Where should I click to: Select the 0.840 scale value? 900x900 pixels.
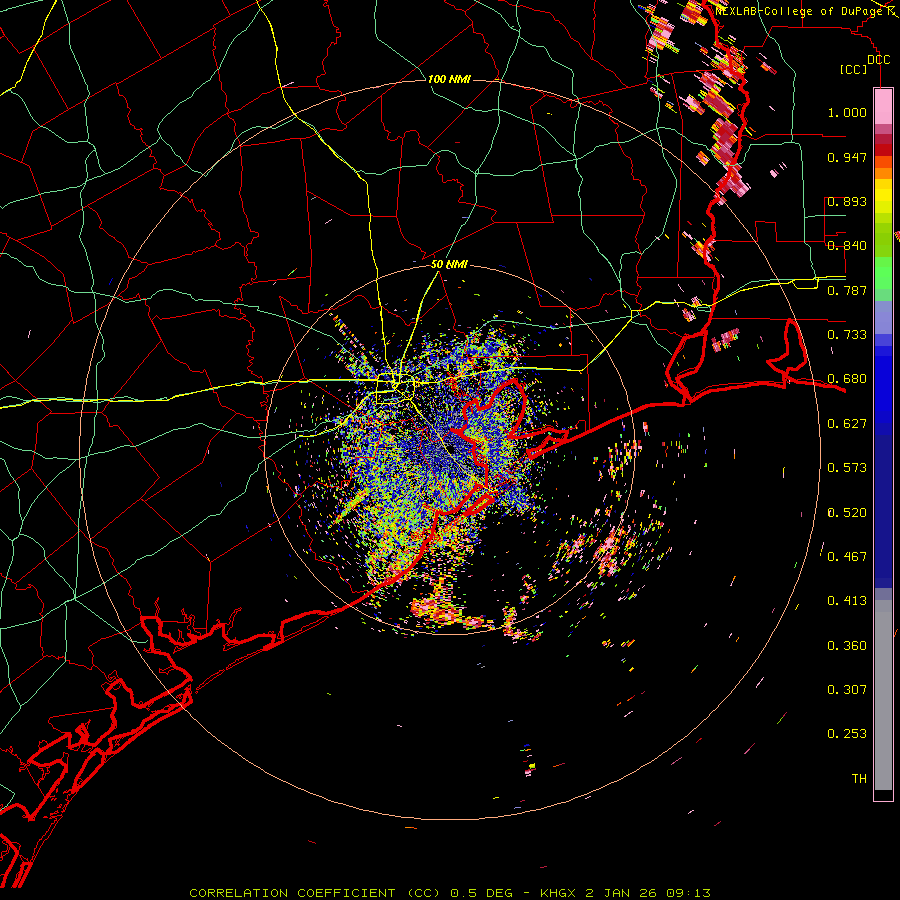coord(847,246)
